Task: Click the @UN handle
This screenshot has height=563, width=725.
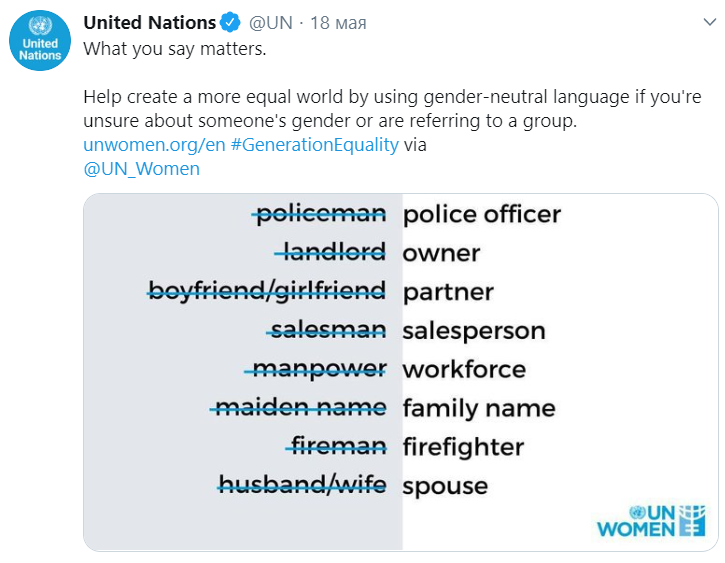Action: 270,22
